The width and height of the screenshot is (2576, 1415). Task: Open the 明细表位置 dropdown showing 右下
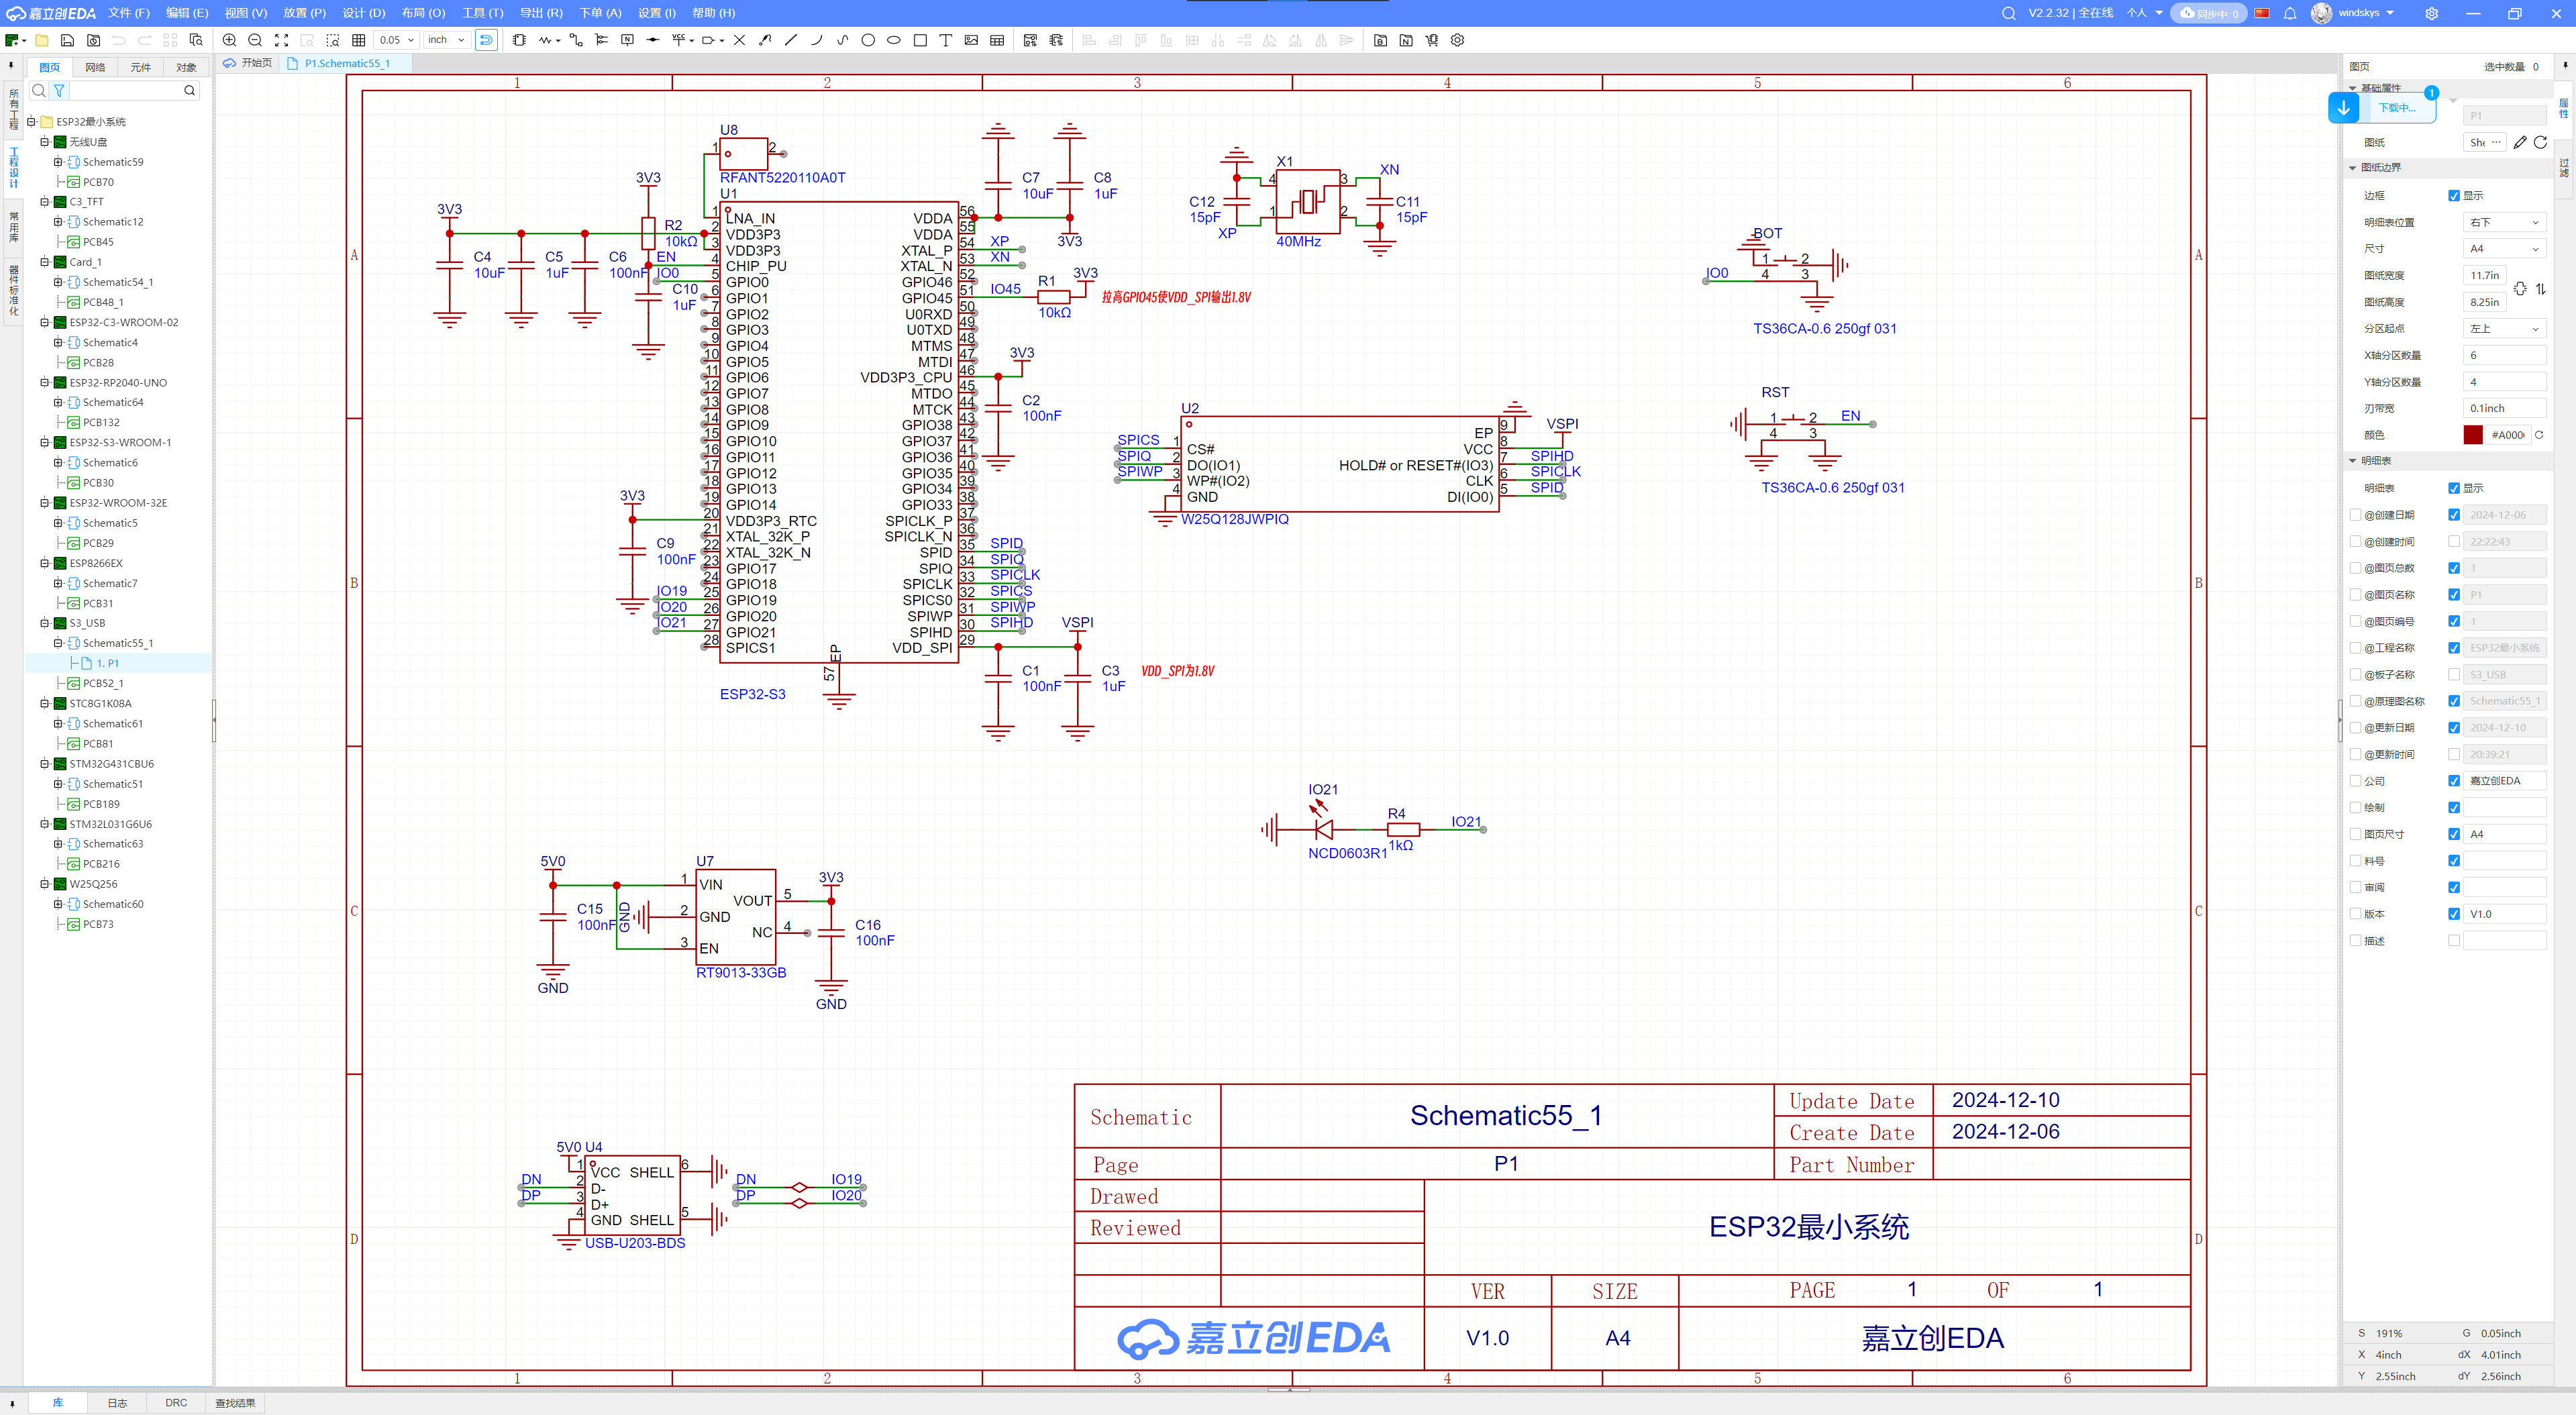pos(2504,222)
